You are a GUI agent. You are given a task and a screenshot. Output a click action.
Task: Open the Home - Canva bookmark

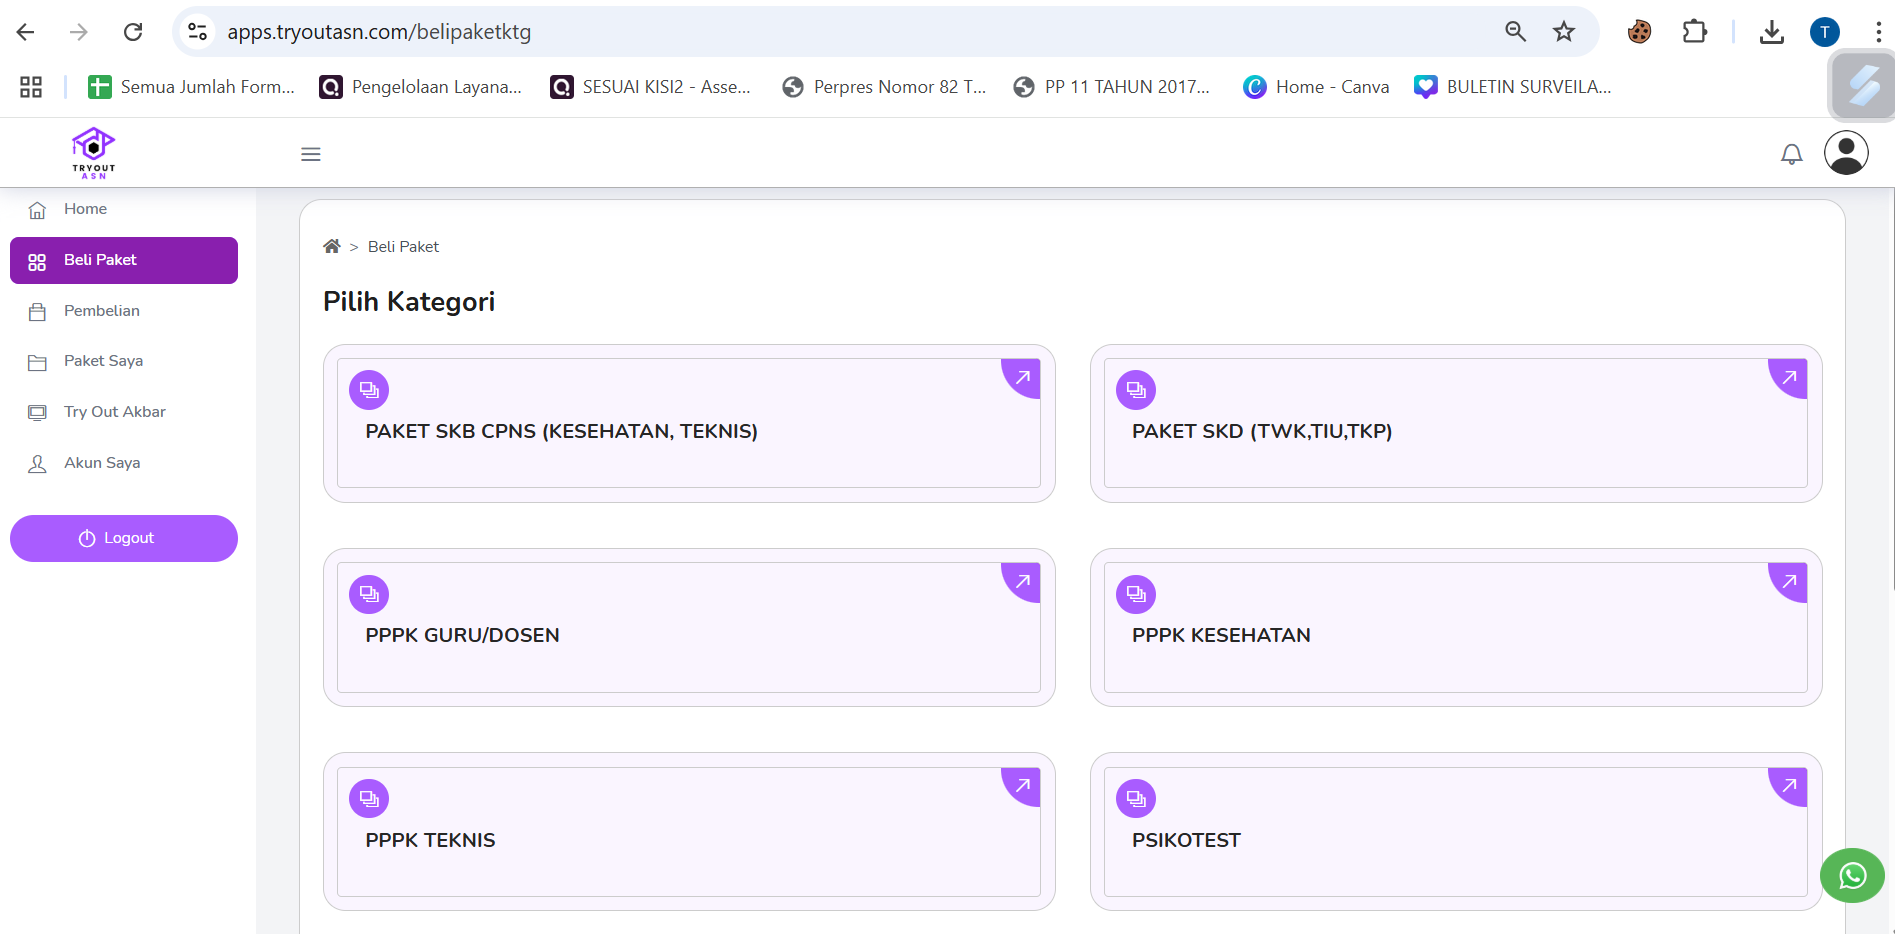(1316, 87)
